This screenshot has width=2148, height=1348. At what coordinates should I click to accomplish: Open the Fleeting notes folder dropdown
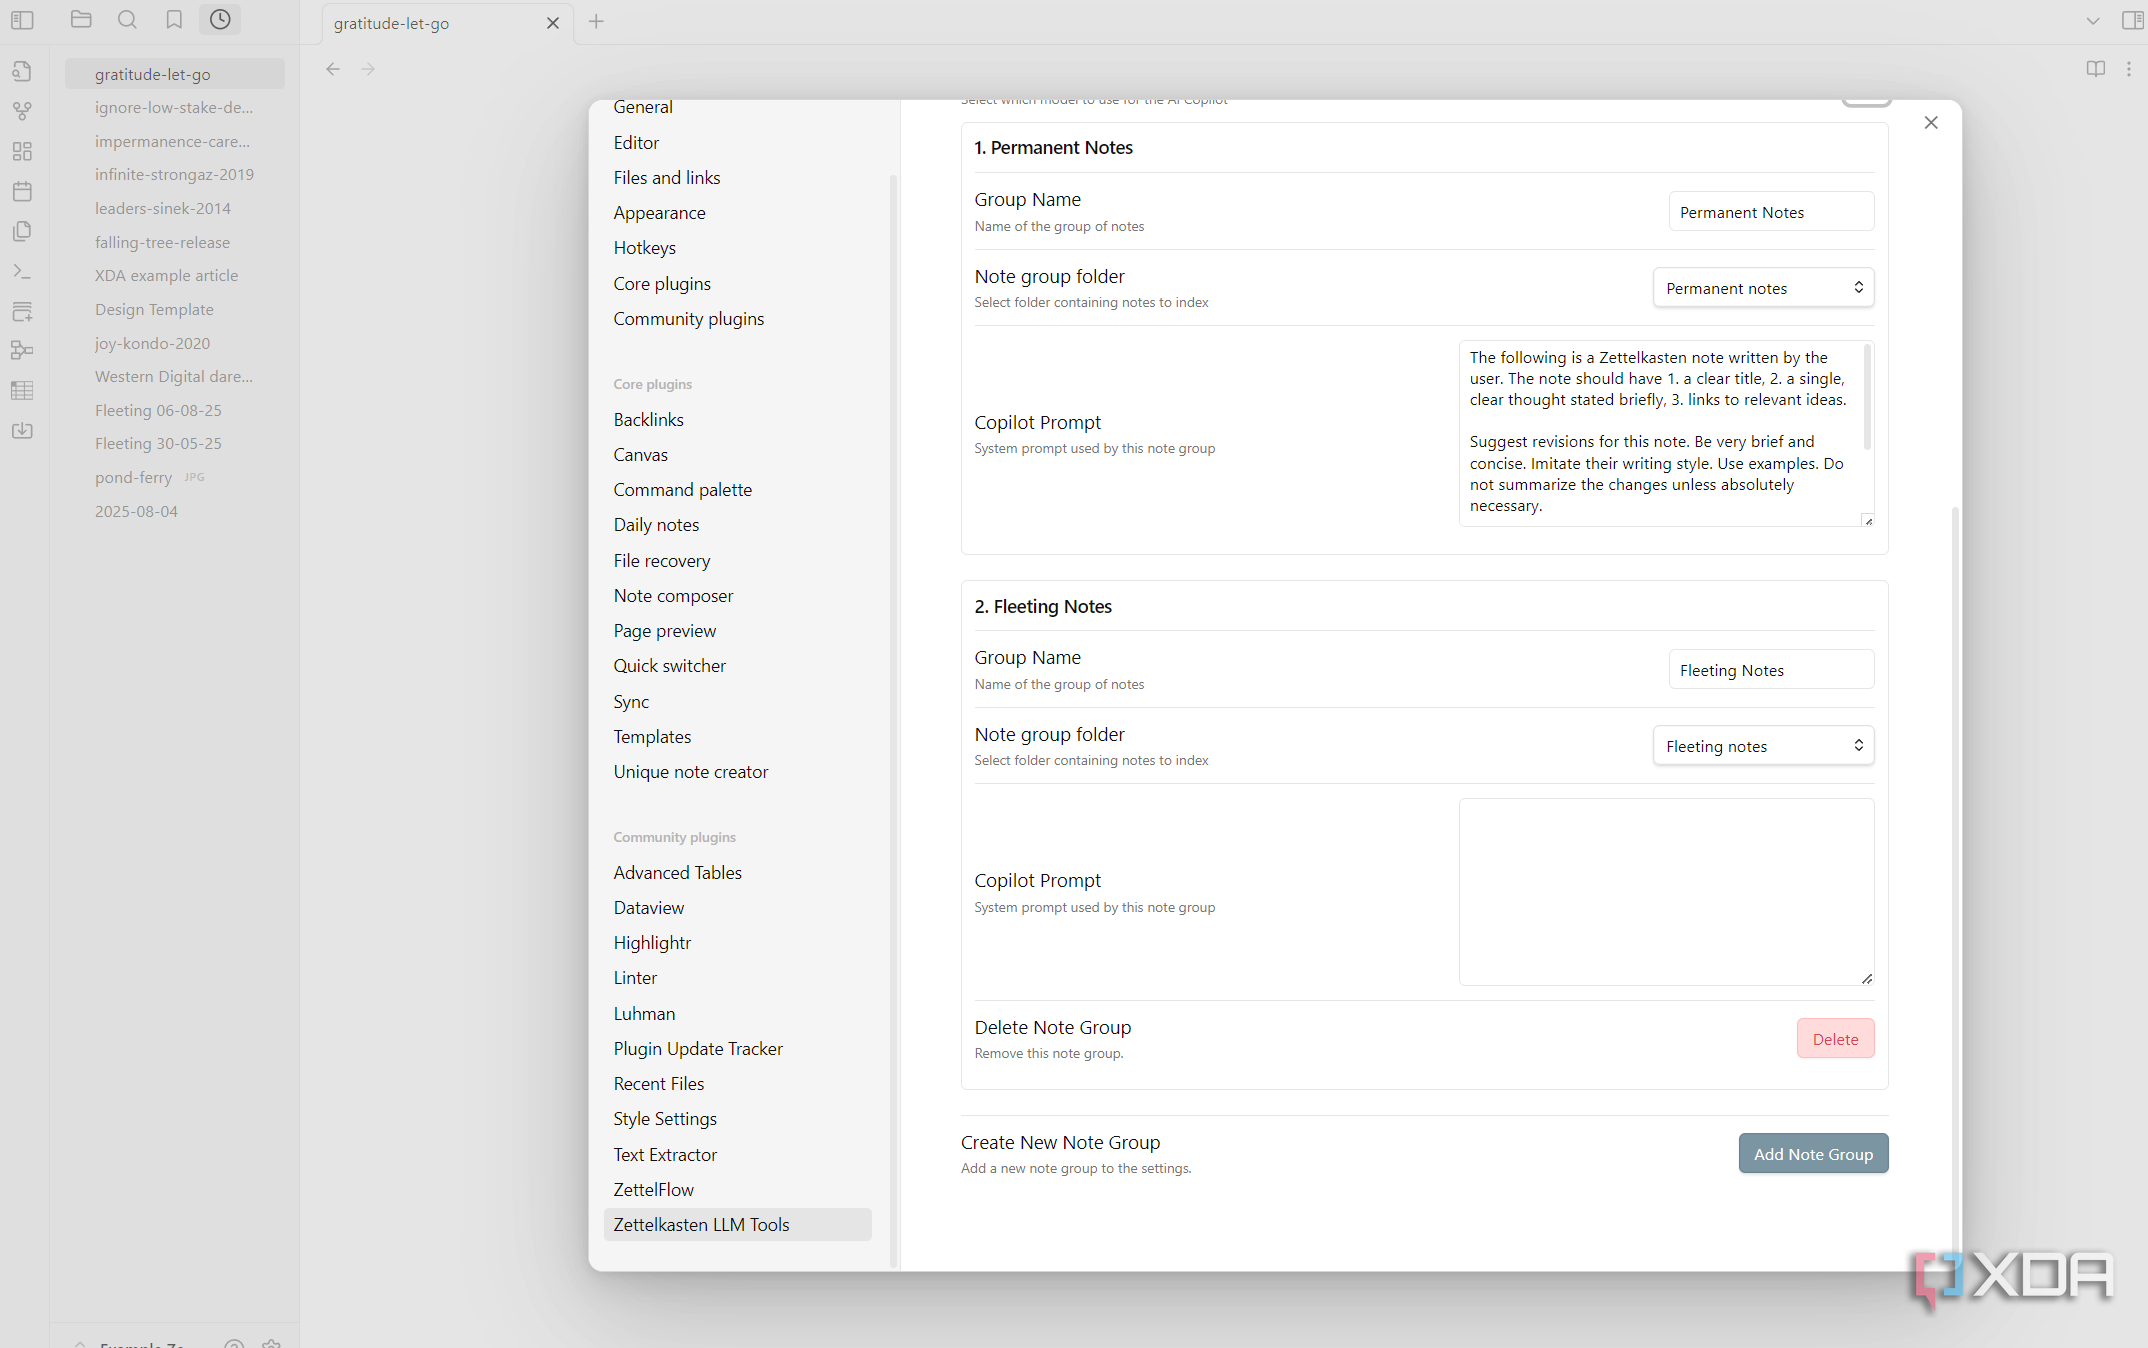(x=1763, y=746)
